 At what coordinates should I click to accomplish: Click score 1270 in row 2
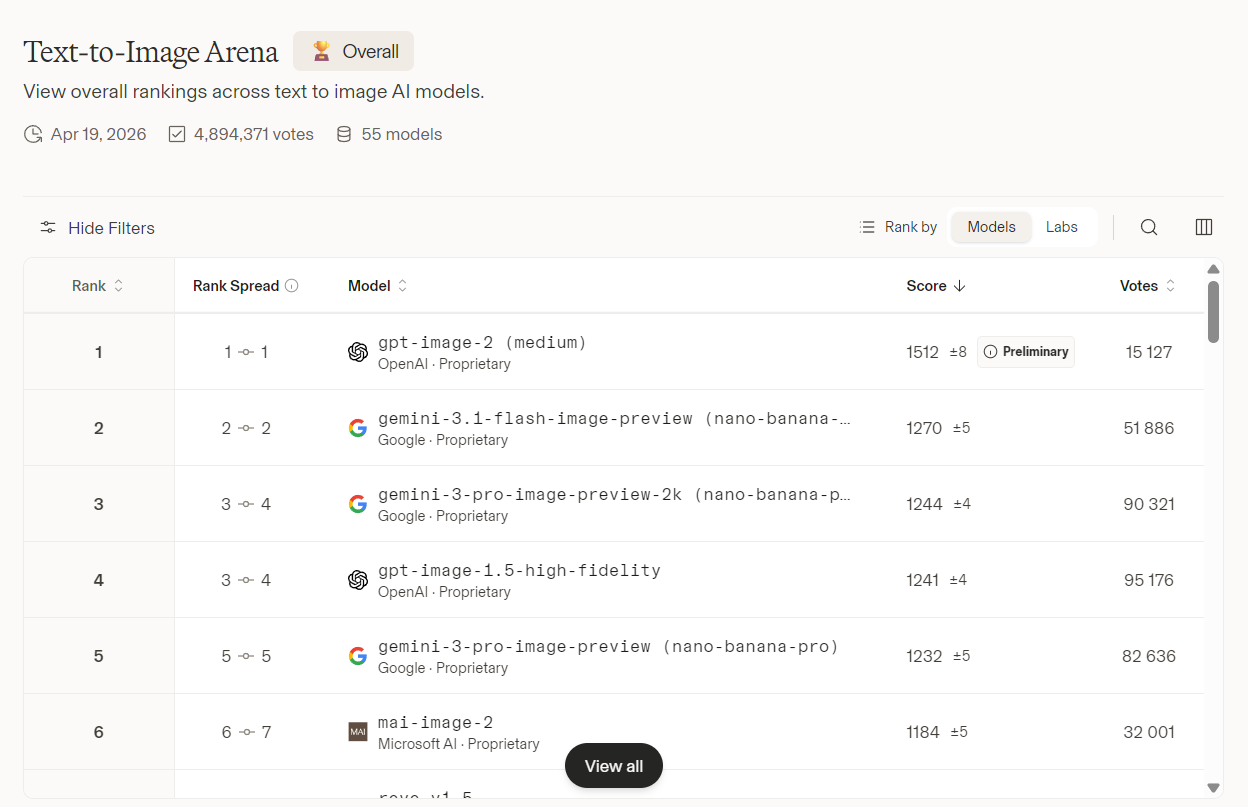tap(924, 428)
